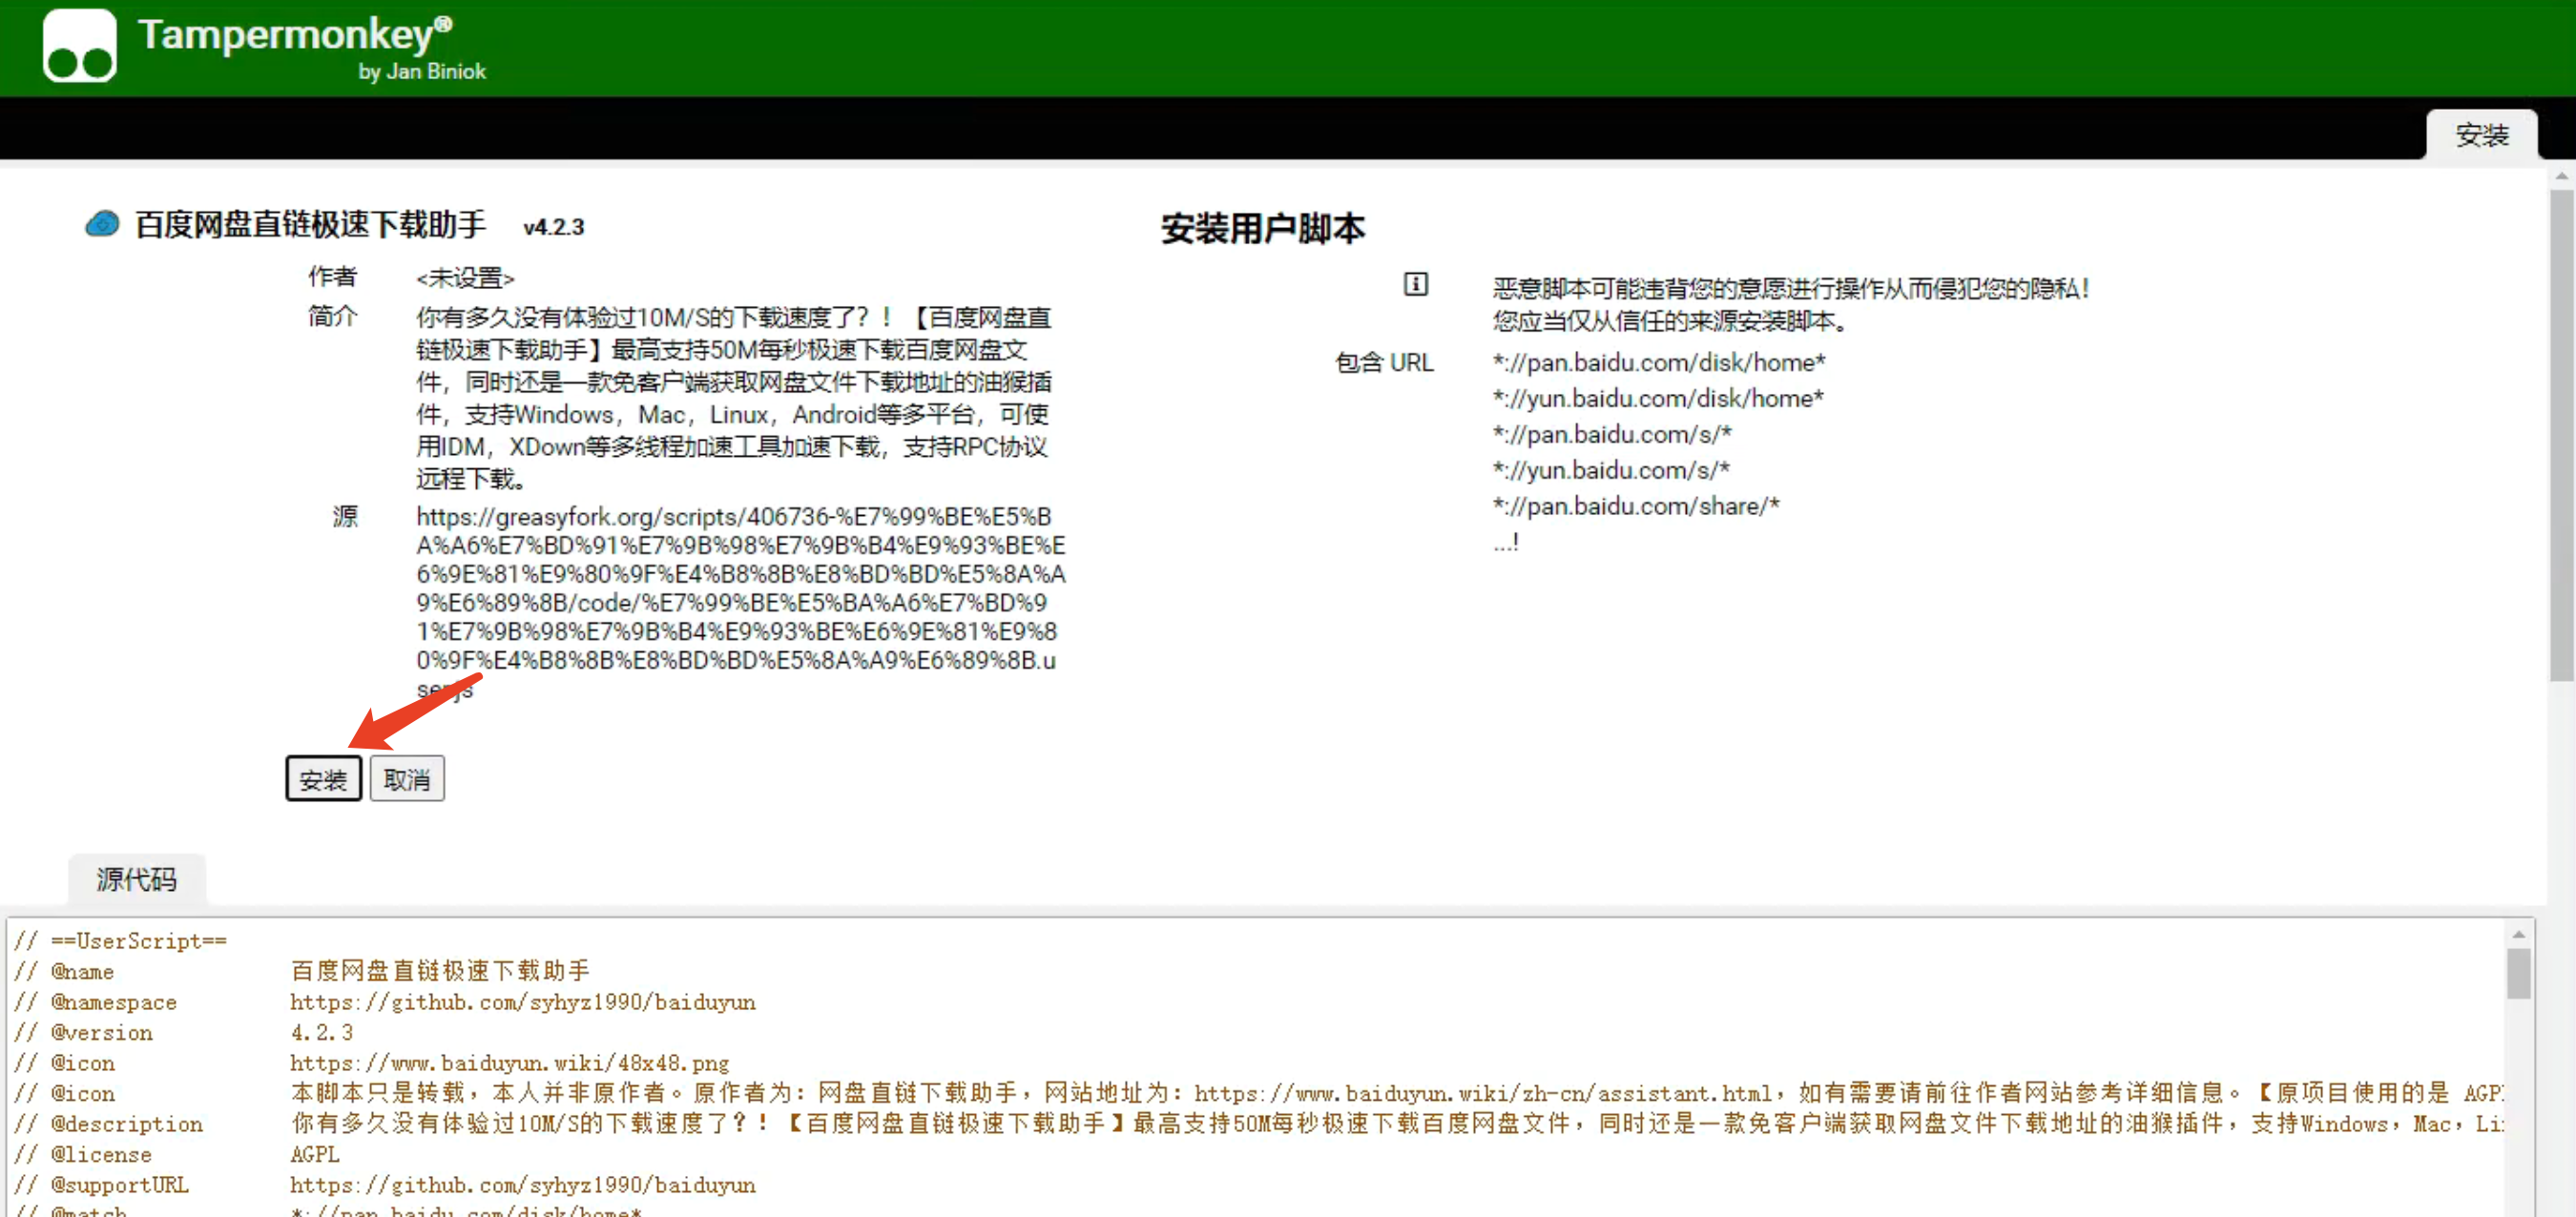The width and height of the screenshot is (2576, 1217).
Task: Click the 取消 button
Action: point(407,778)
